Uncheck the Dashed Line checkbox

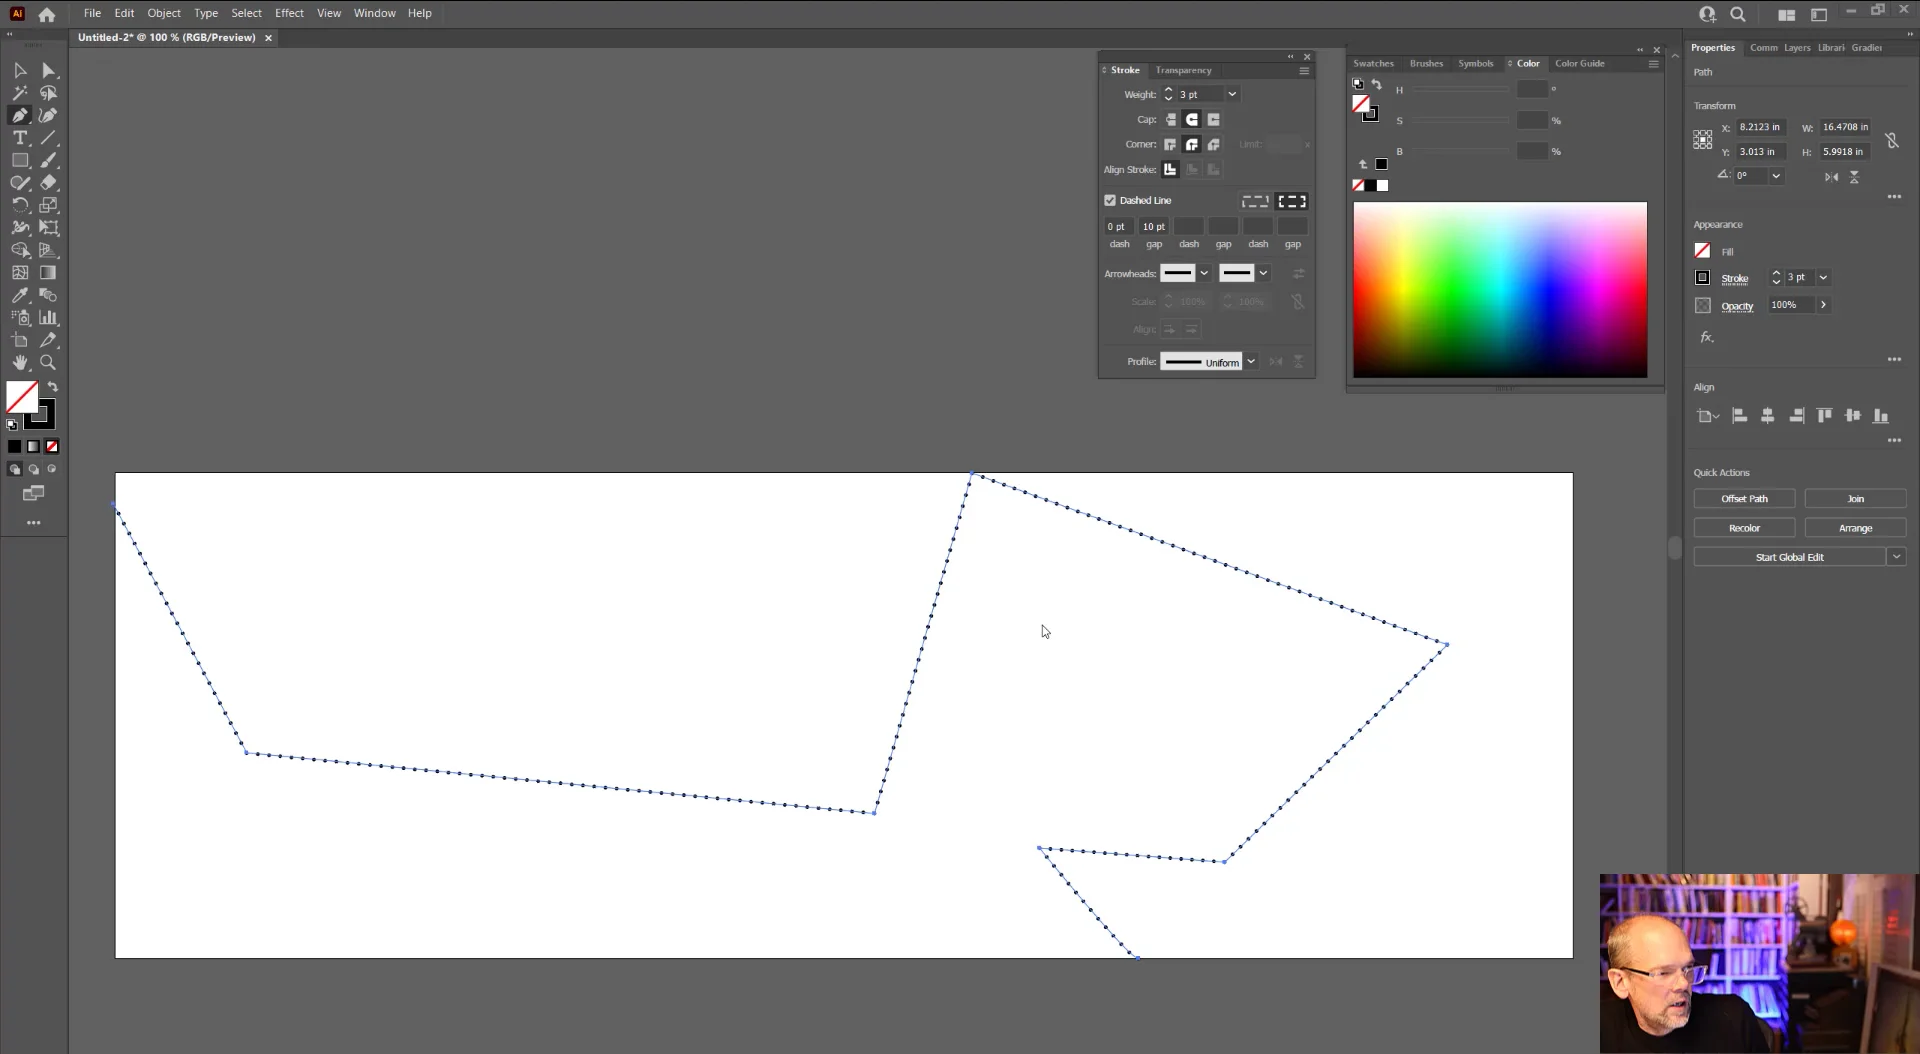tap(1110, 200)
